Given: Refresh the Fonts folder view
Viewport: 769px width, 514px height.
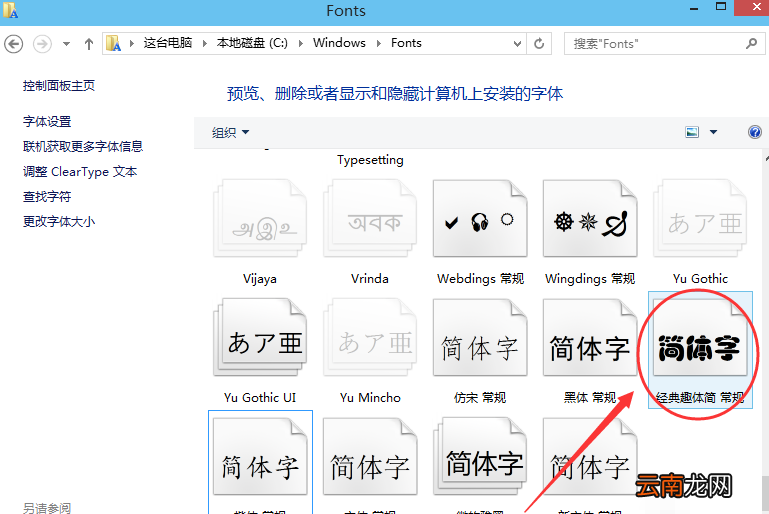Looking at the screenshot, I should coord(539,44).
